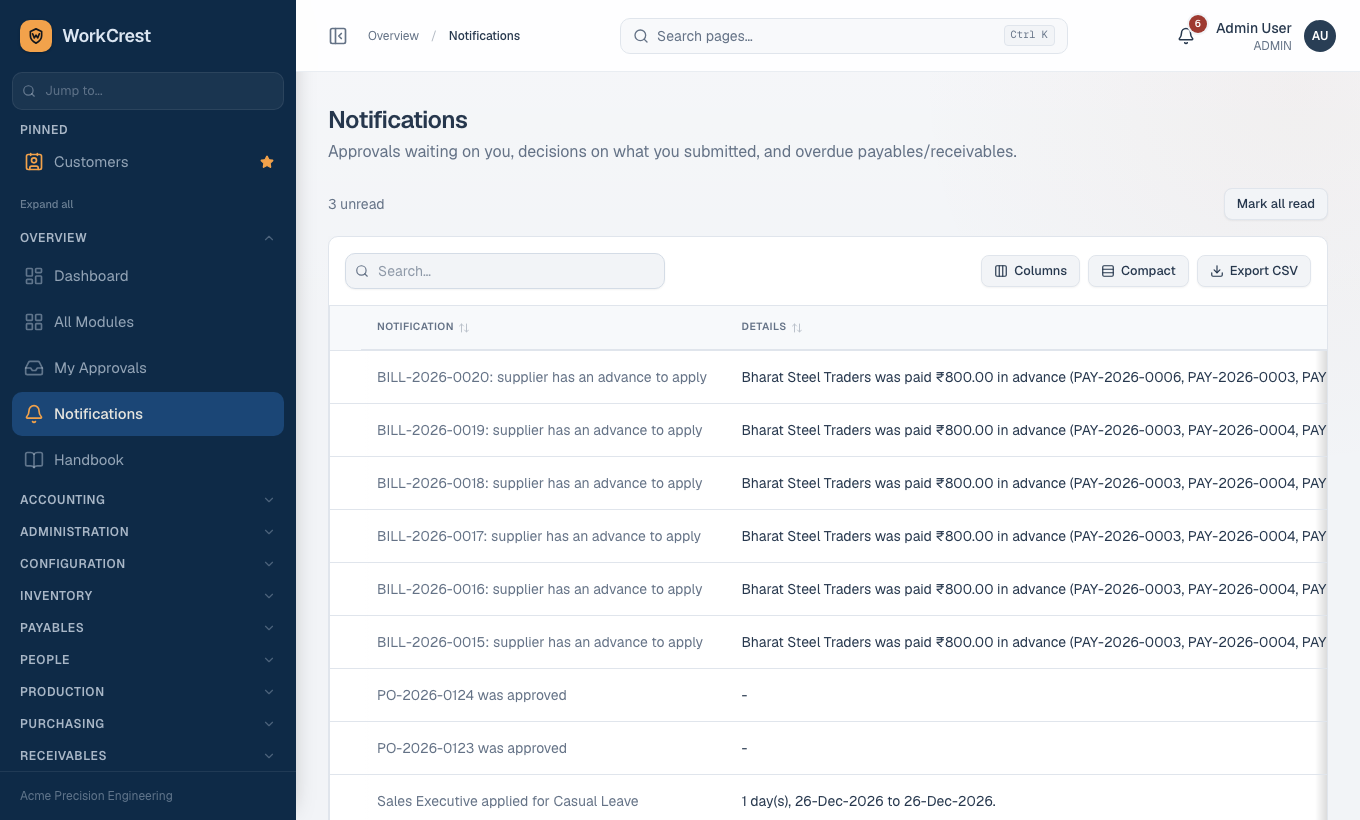Collapse the sidebar panel icon
The image size is (1360, 820).
338,36
